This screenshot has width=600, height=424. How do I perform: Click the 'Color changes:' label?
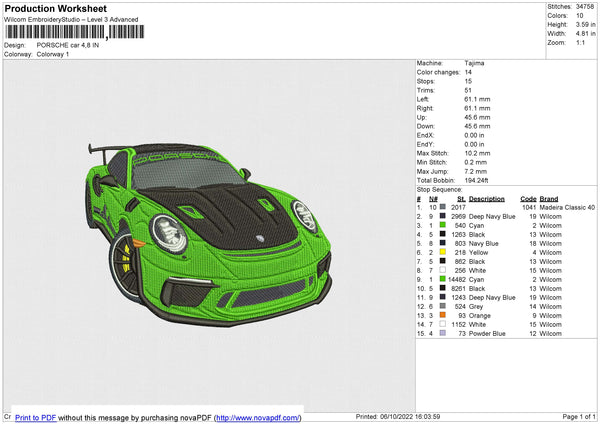[439, 72]
